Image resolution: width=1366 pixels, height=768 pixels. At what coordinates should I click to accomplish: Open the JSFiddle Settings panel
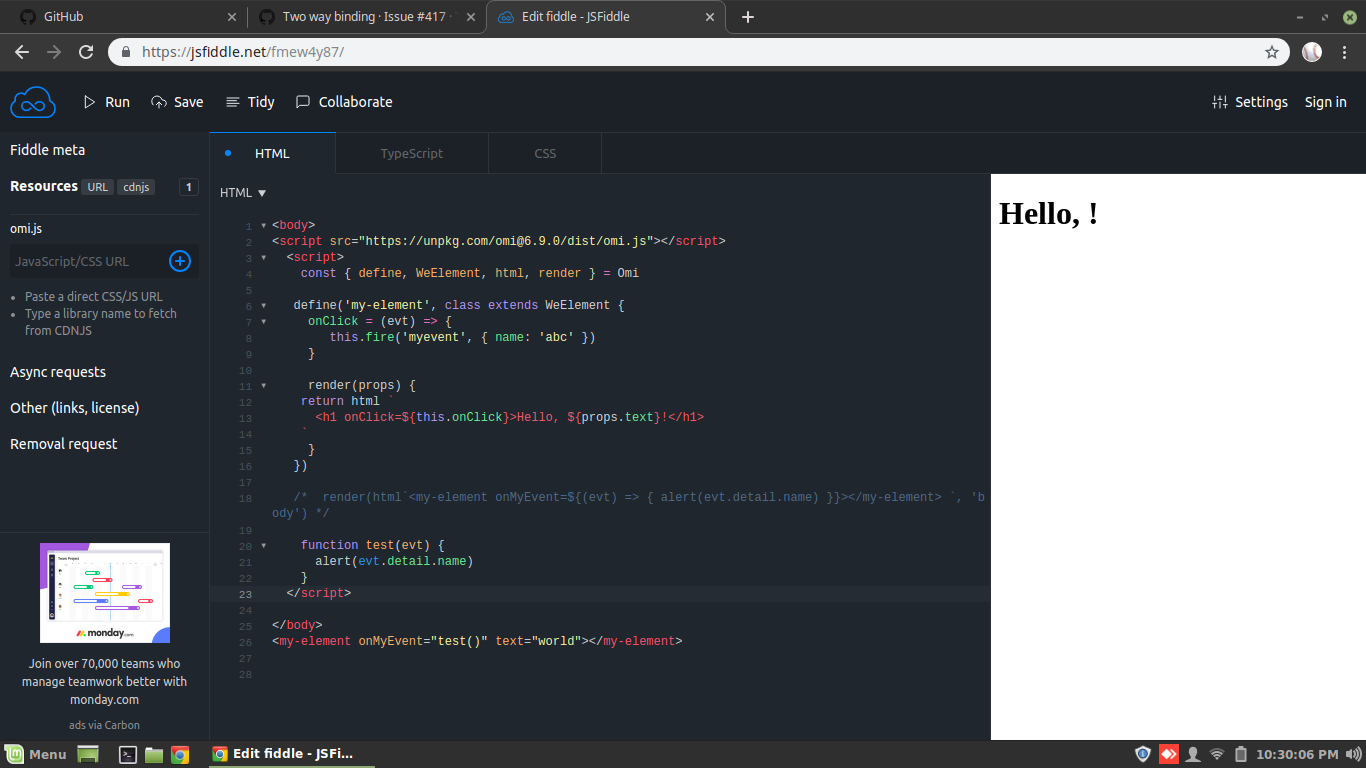coord(1250,101)
